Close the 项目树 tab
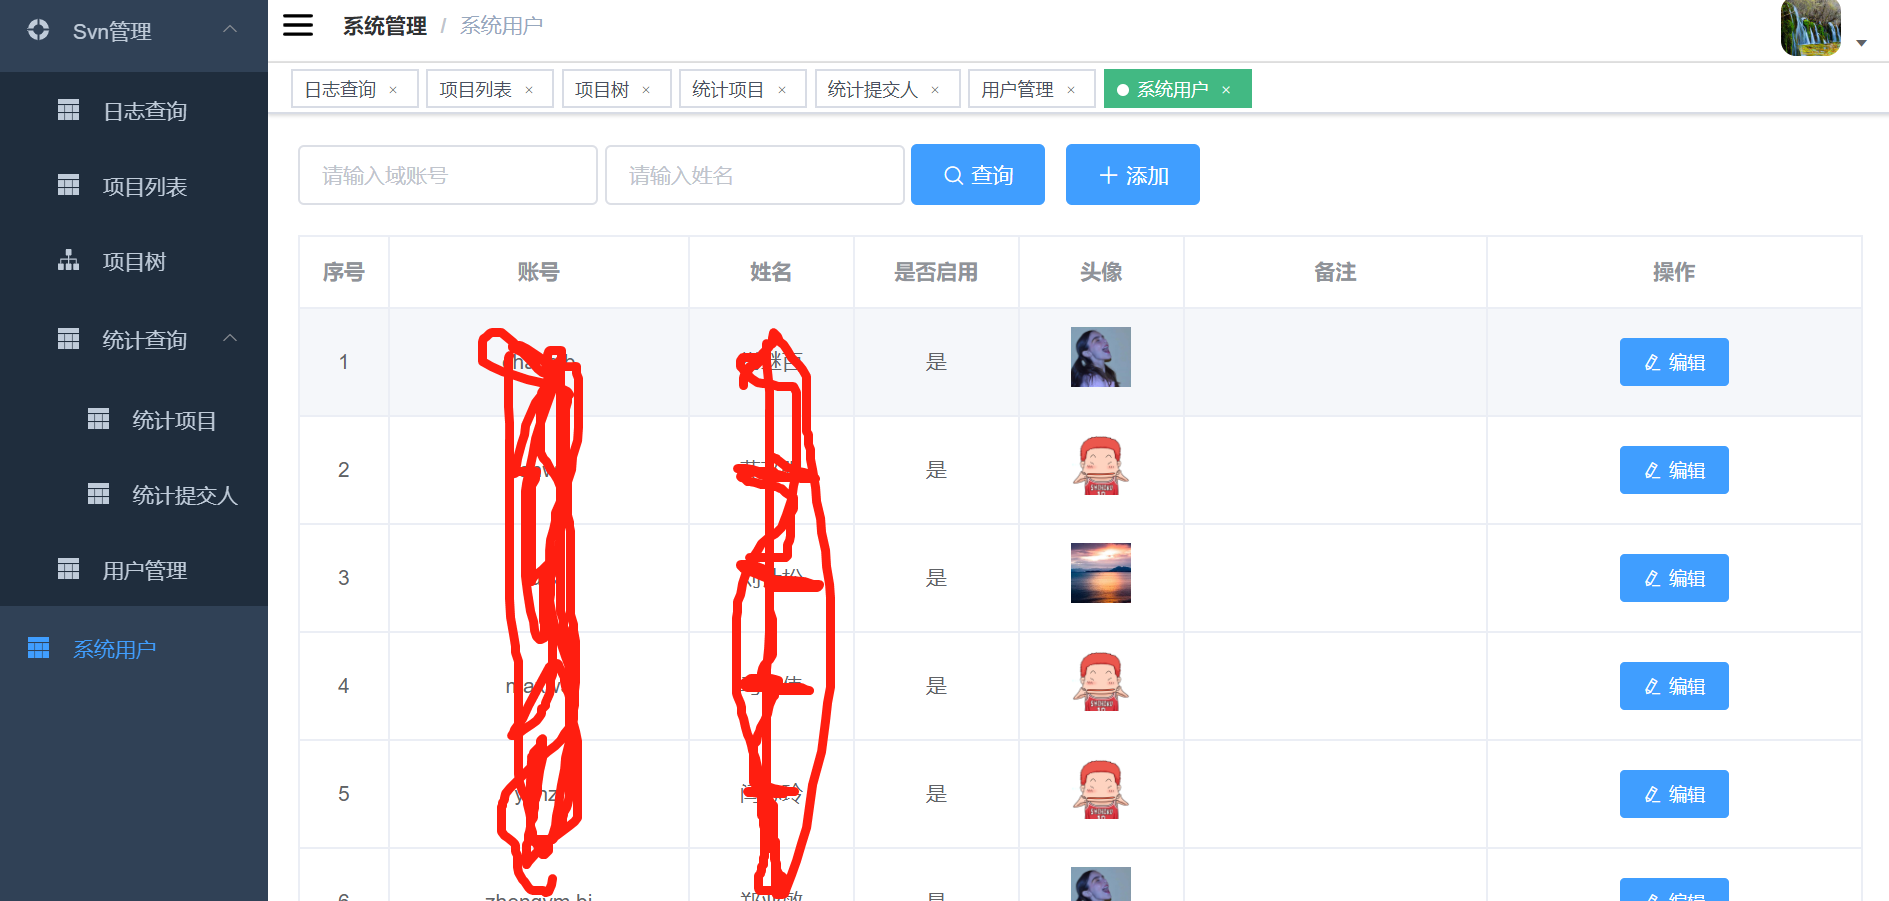The image size is (1889, 901). [646, 90]
